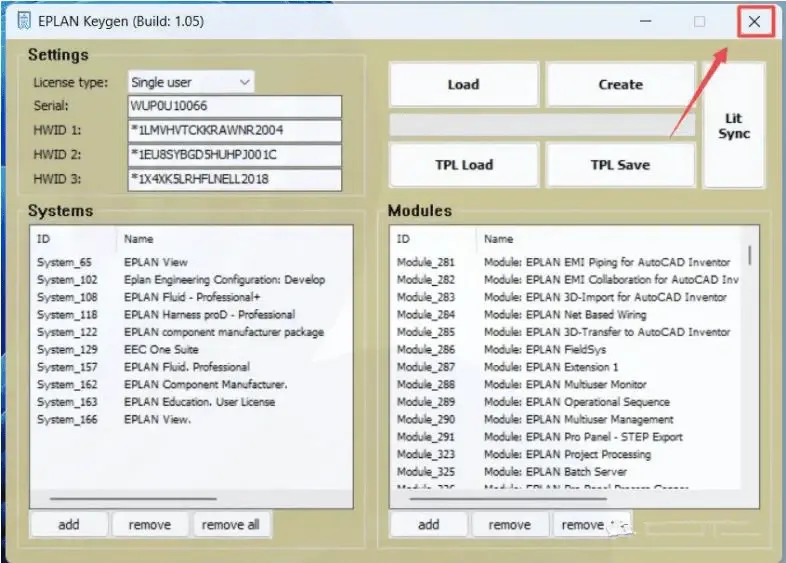This screenshot has height=563, width=786.
Task: Select System_122 component manufacturer package row
Action: click(x=191, y=332)
